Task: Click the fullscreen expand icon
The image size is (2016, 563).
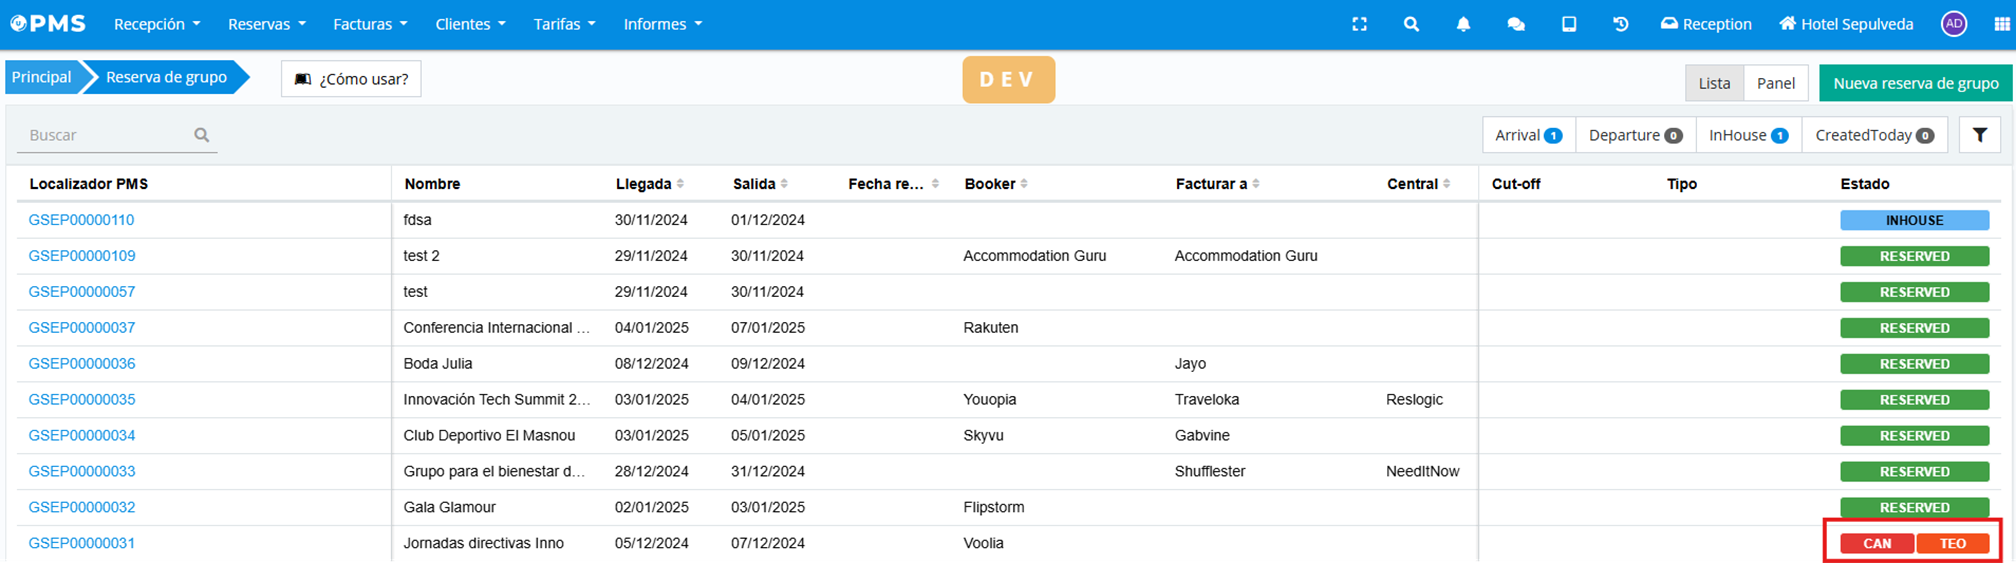Action: (x=1359, y=24)
